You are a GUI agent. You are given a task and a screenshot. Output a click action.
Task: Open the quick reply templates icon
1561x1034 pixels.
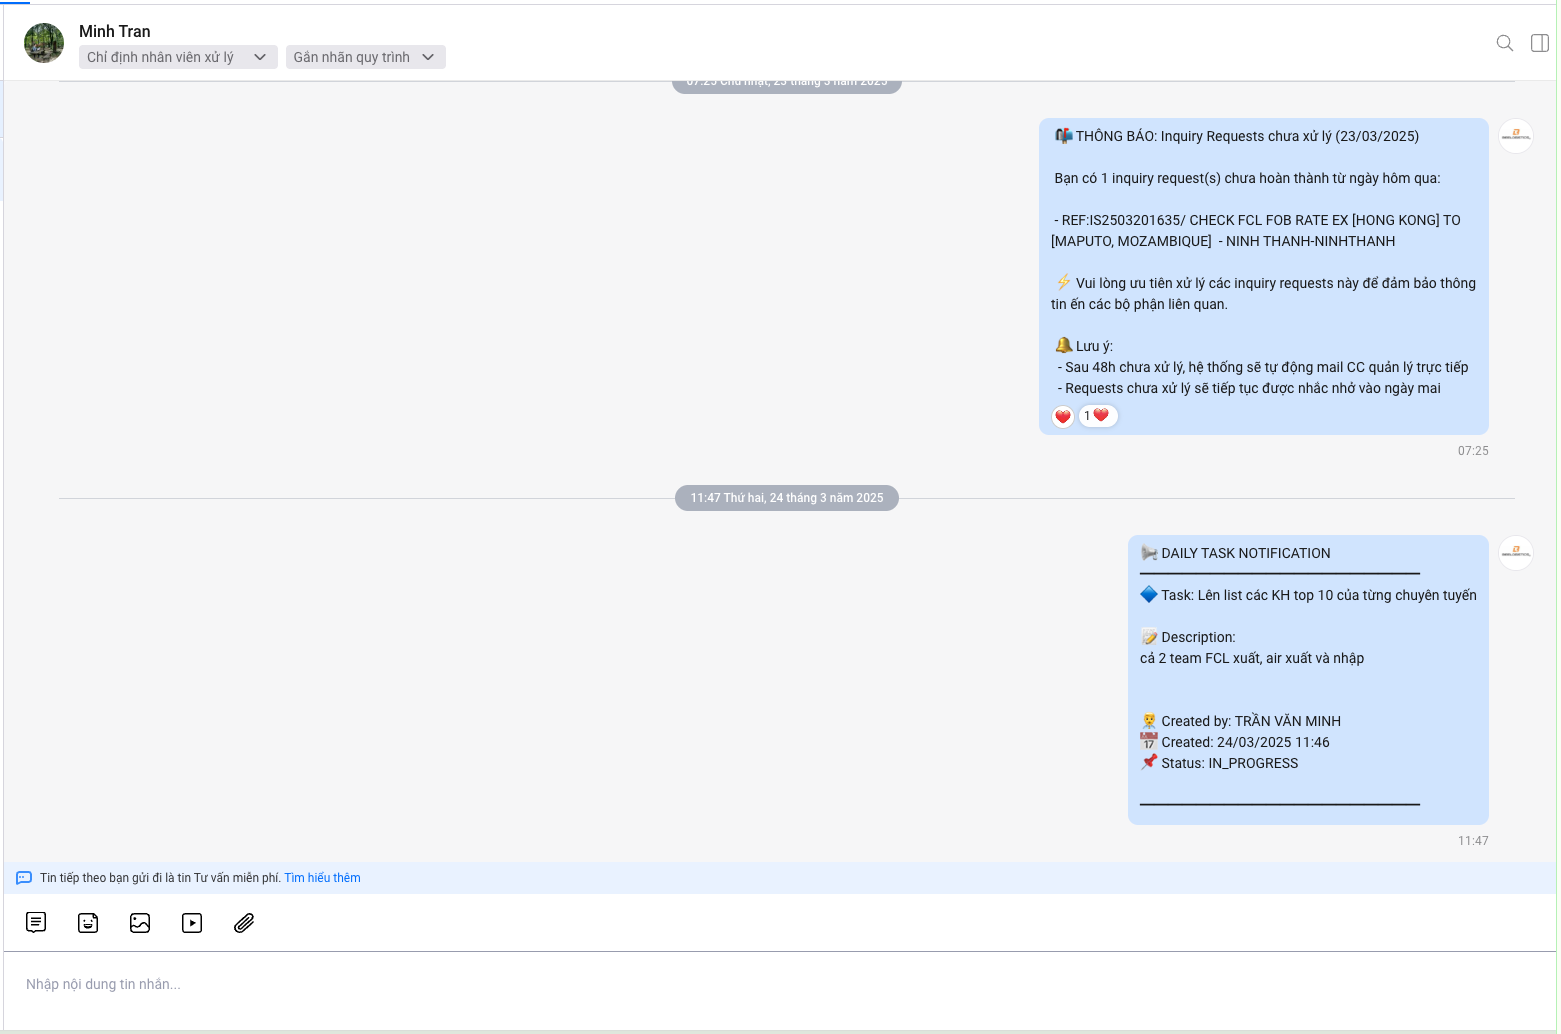pos(36,923)
